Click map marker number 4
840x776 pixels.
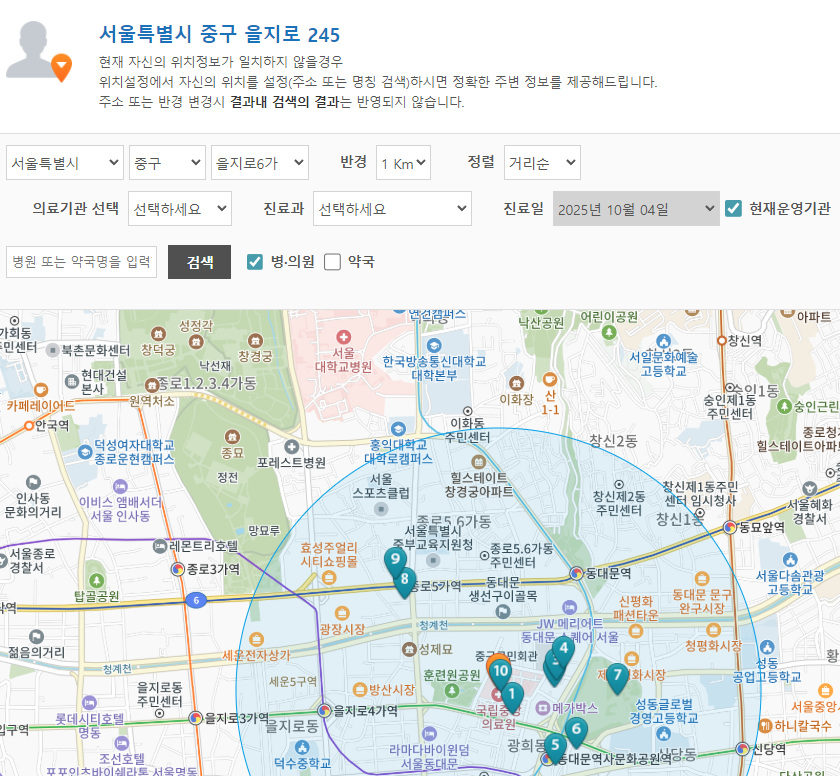point(563,650)
